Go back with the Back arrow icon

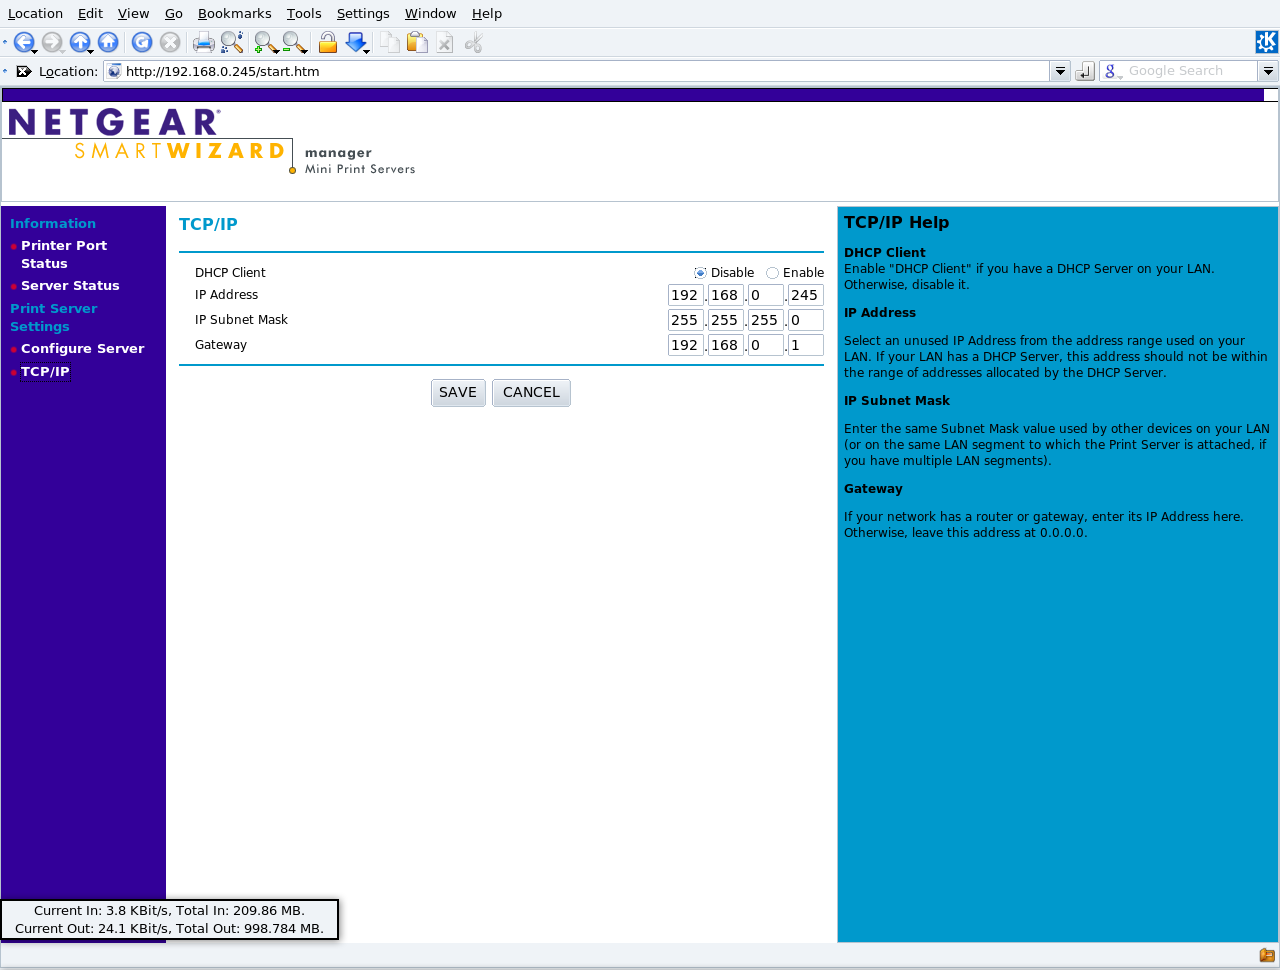click(x=24, y=42)
